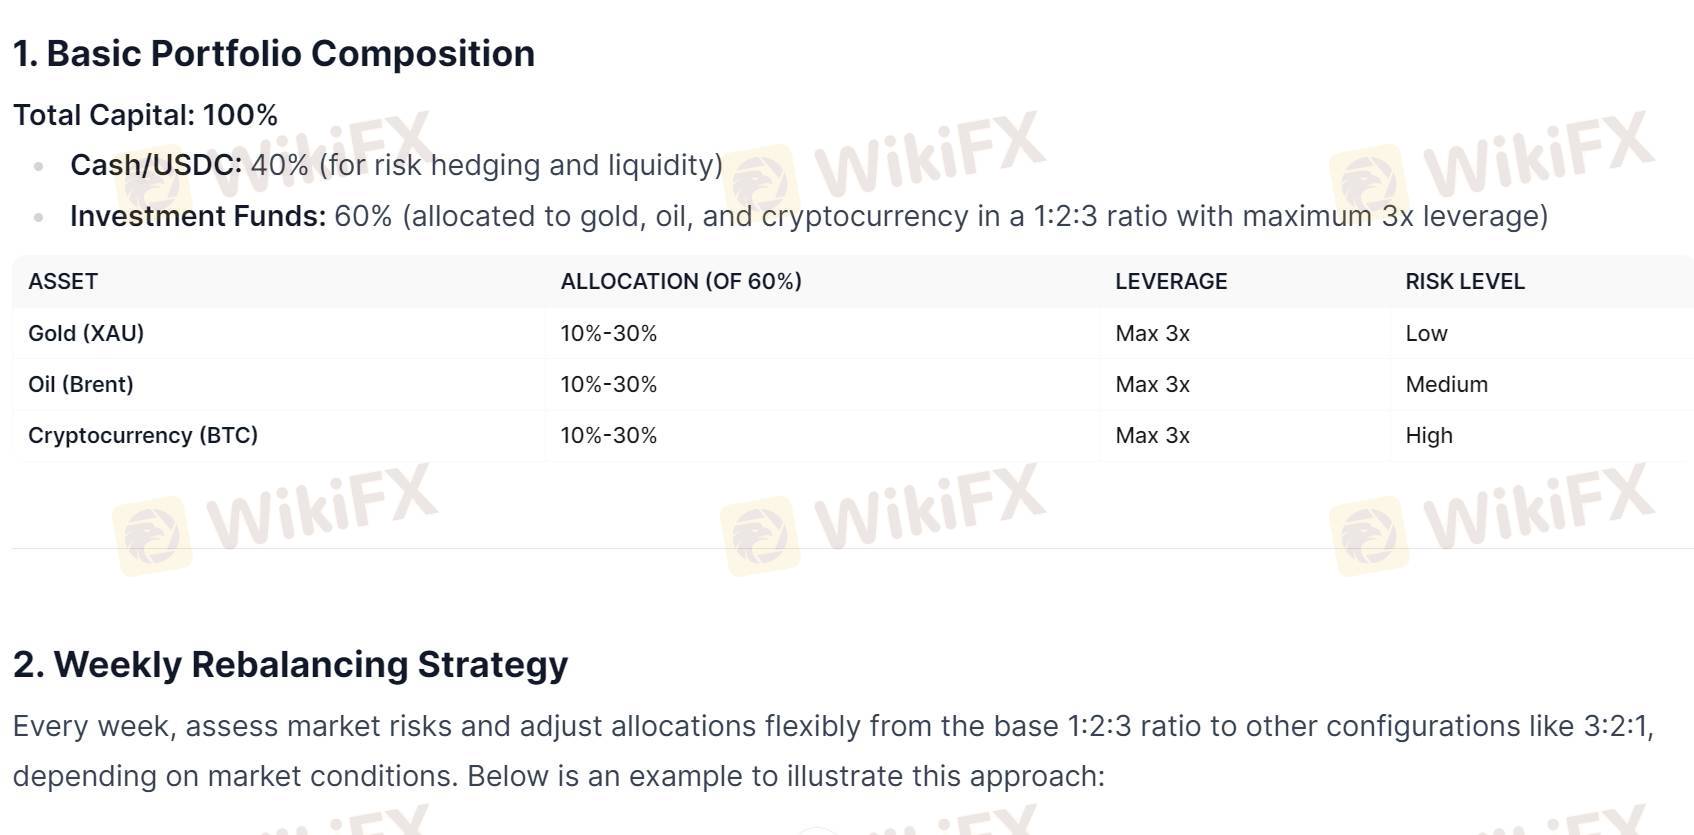1694x835 pixels.
Task: Click the High risk level cell
Action: (x=1429, y=436)
